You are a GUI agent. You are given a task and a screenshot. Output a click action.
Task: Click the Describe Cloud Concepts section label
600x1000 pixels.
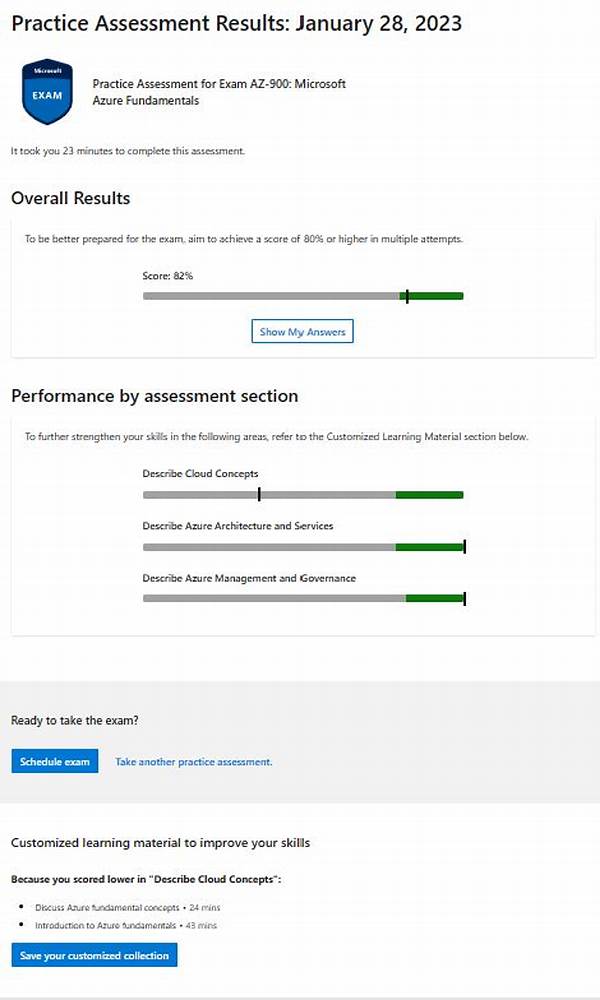201,474
